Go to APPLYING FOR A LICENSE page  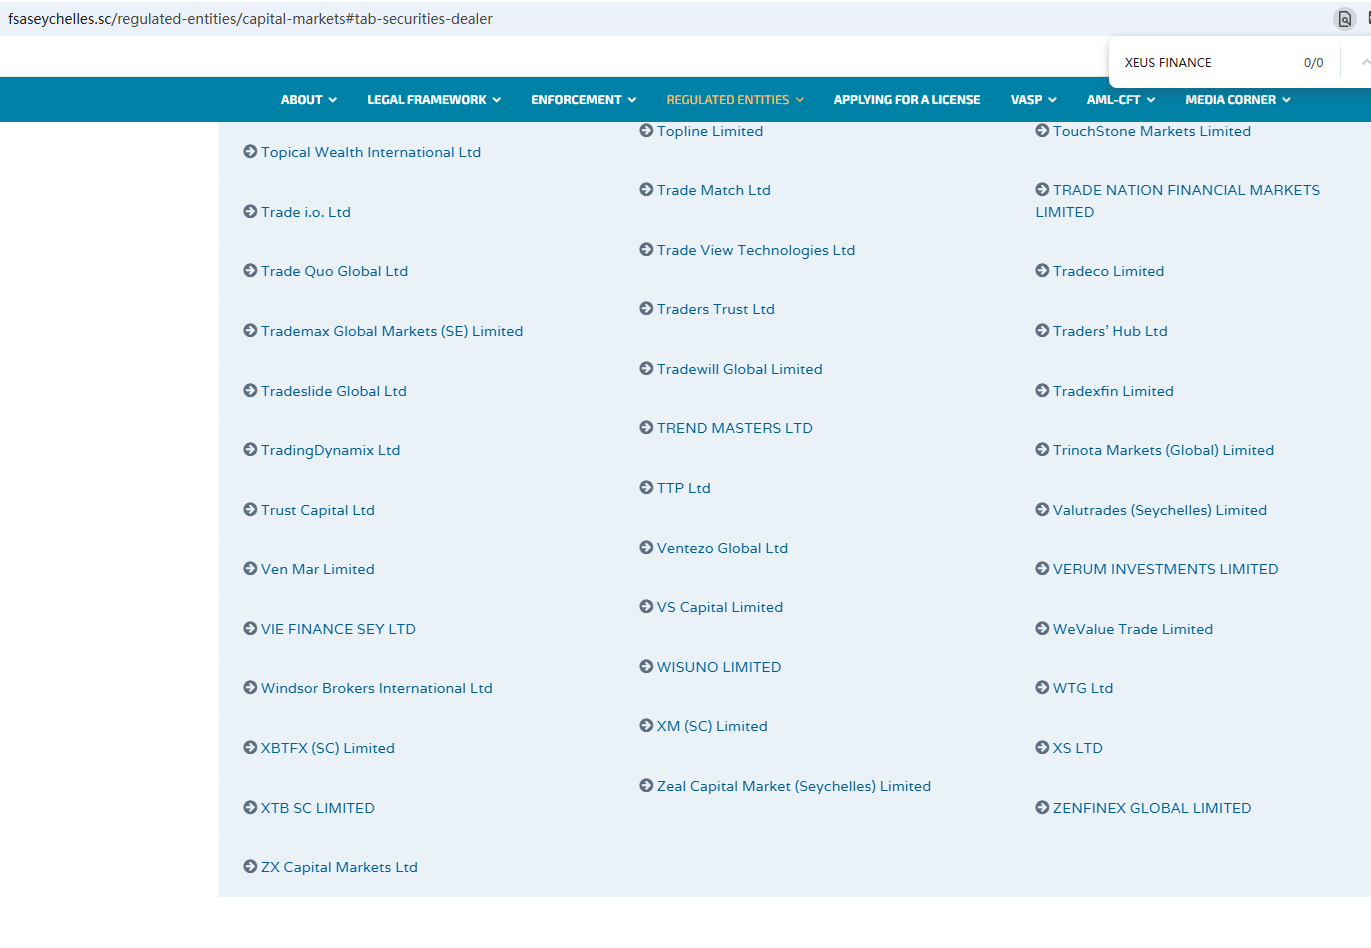(906, 100)
